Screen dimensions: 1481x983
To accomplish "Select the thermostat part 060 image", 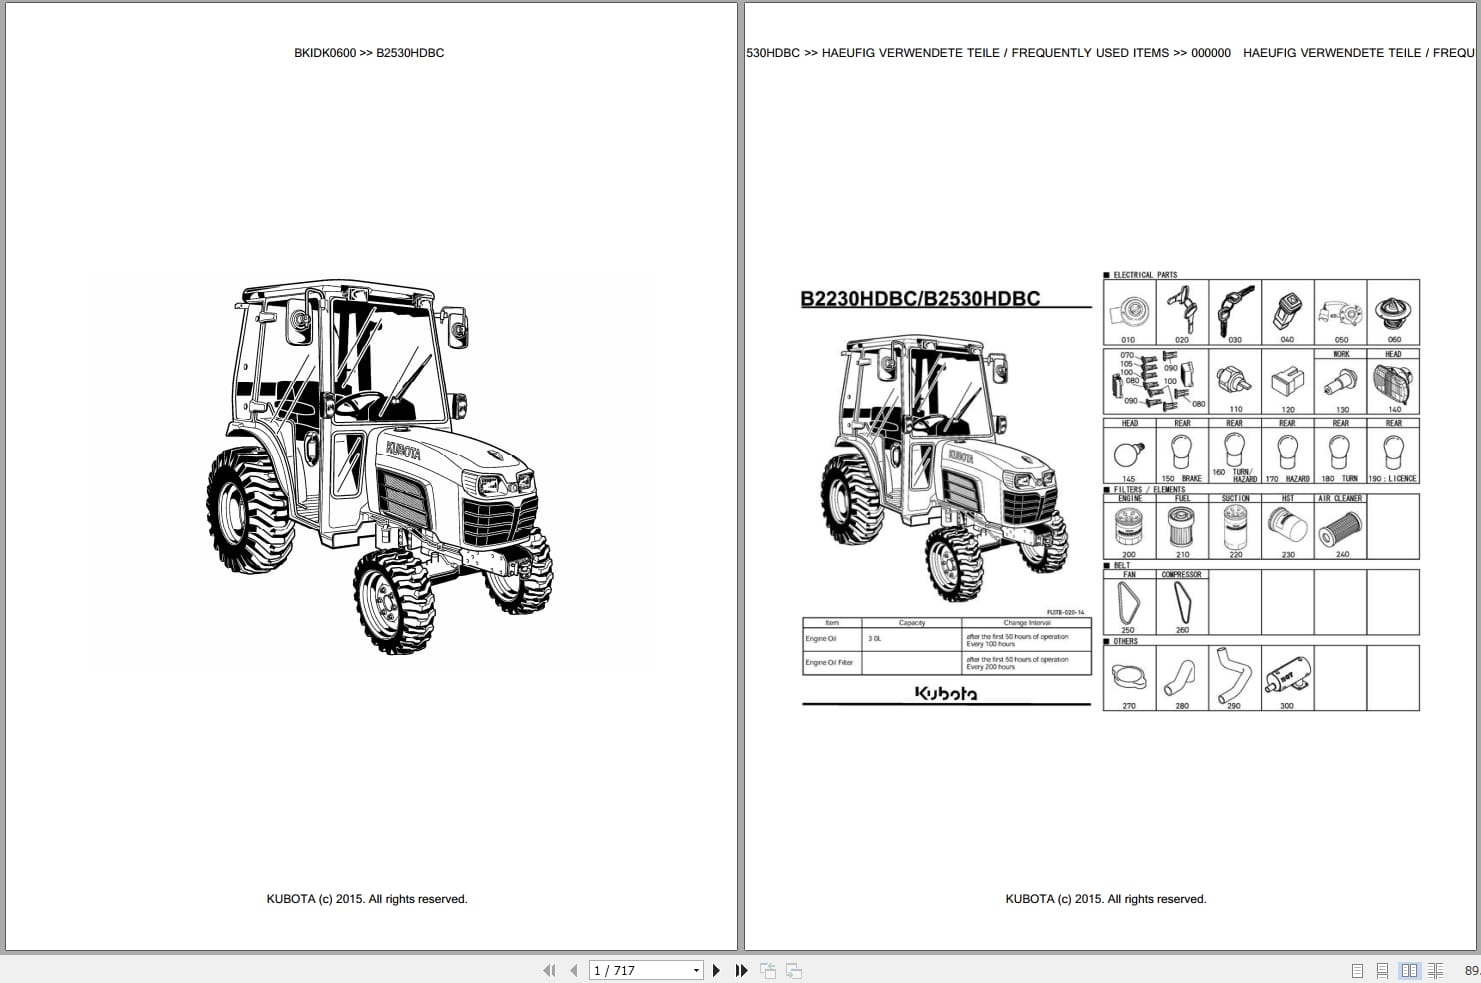I will tap(1393, 313).
